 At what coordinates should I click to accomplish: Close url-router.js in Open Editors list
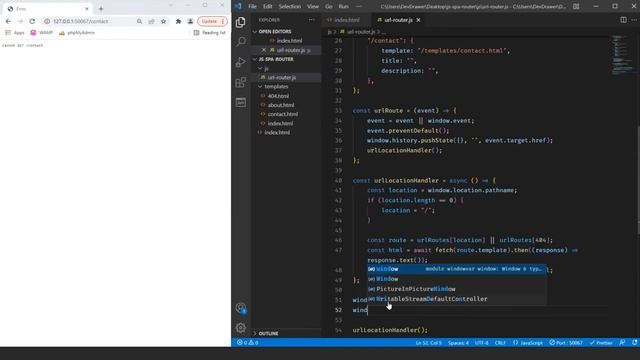coord(264,50)
